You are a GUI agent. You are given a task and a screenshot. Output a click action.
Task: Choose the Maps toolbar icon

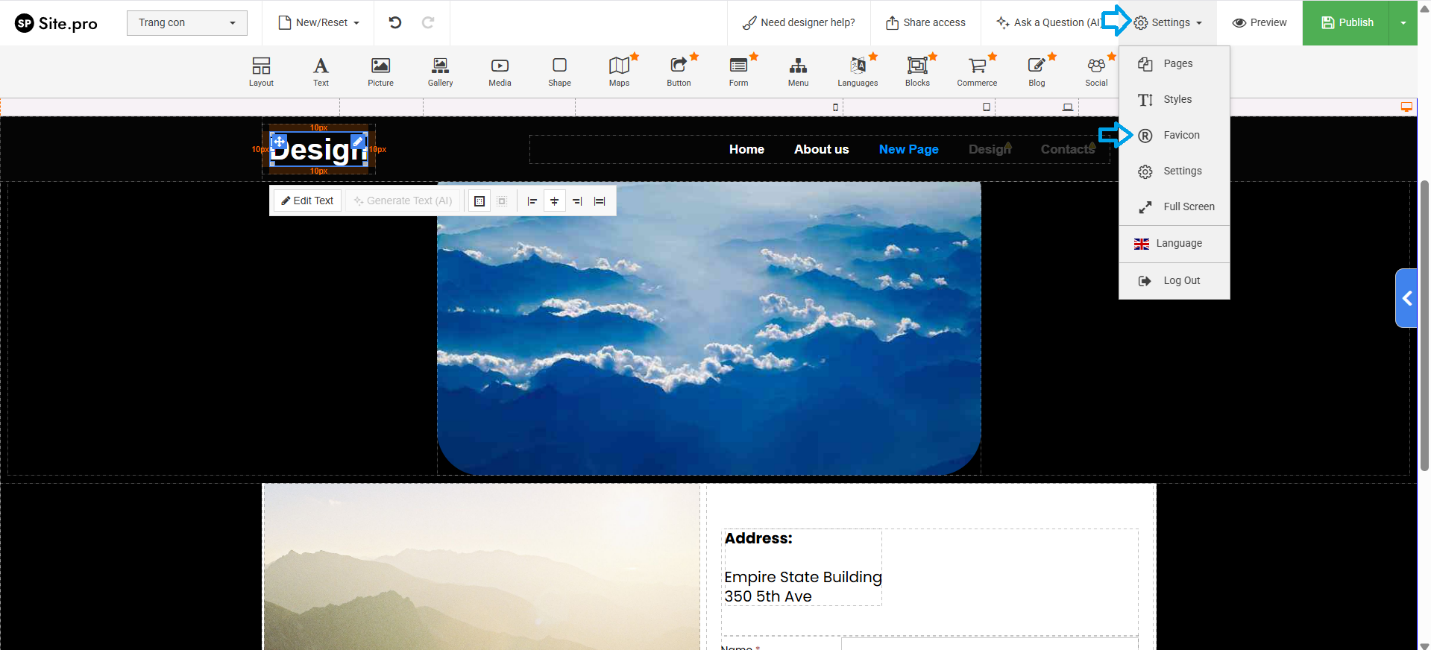619,71
